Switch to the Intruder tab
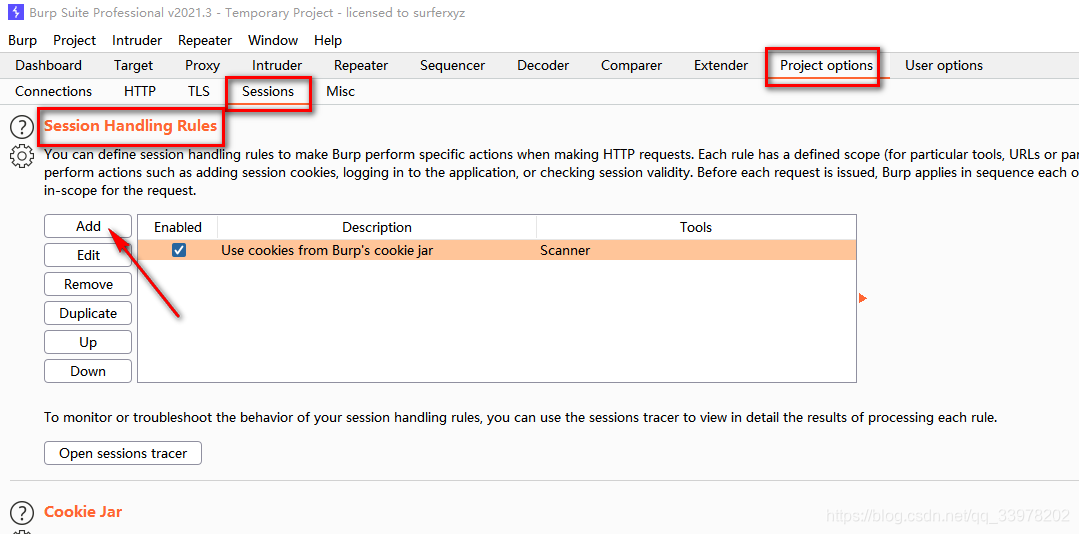 pos(277,65)
